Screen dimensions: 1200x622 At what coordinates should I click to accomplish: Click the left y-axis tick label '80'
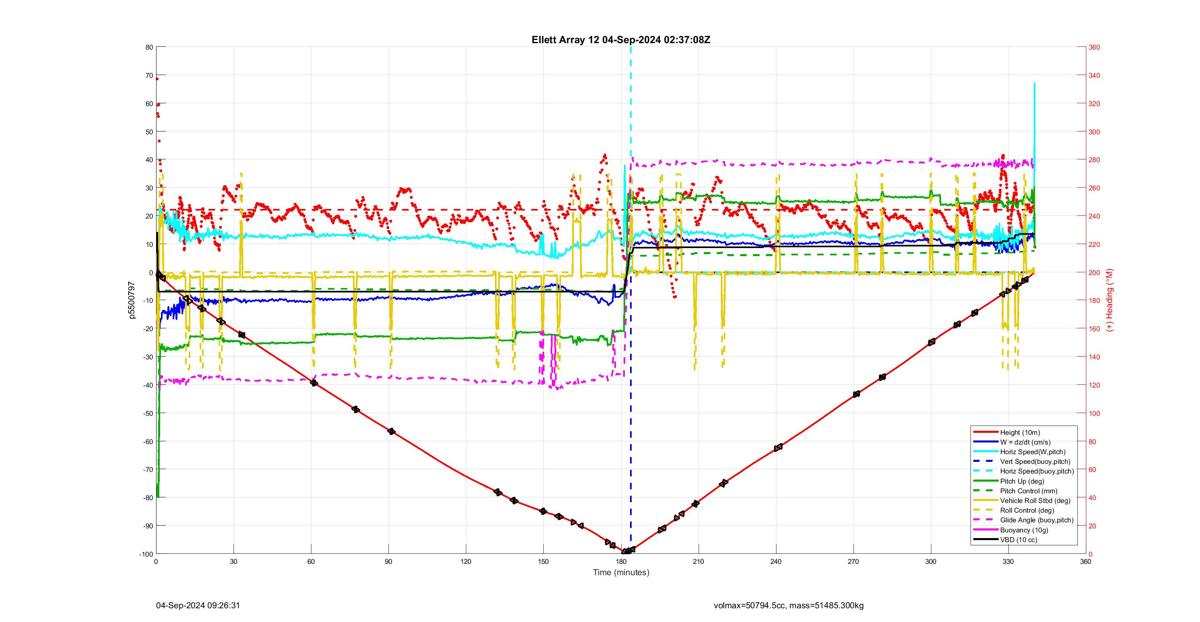coord(148,47)
